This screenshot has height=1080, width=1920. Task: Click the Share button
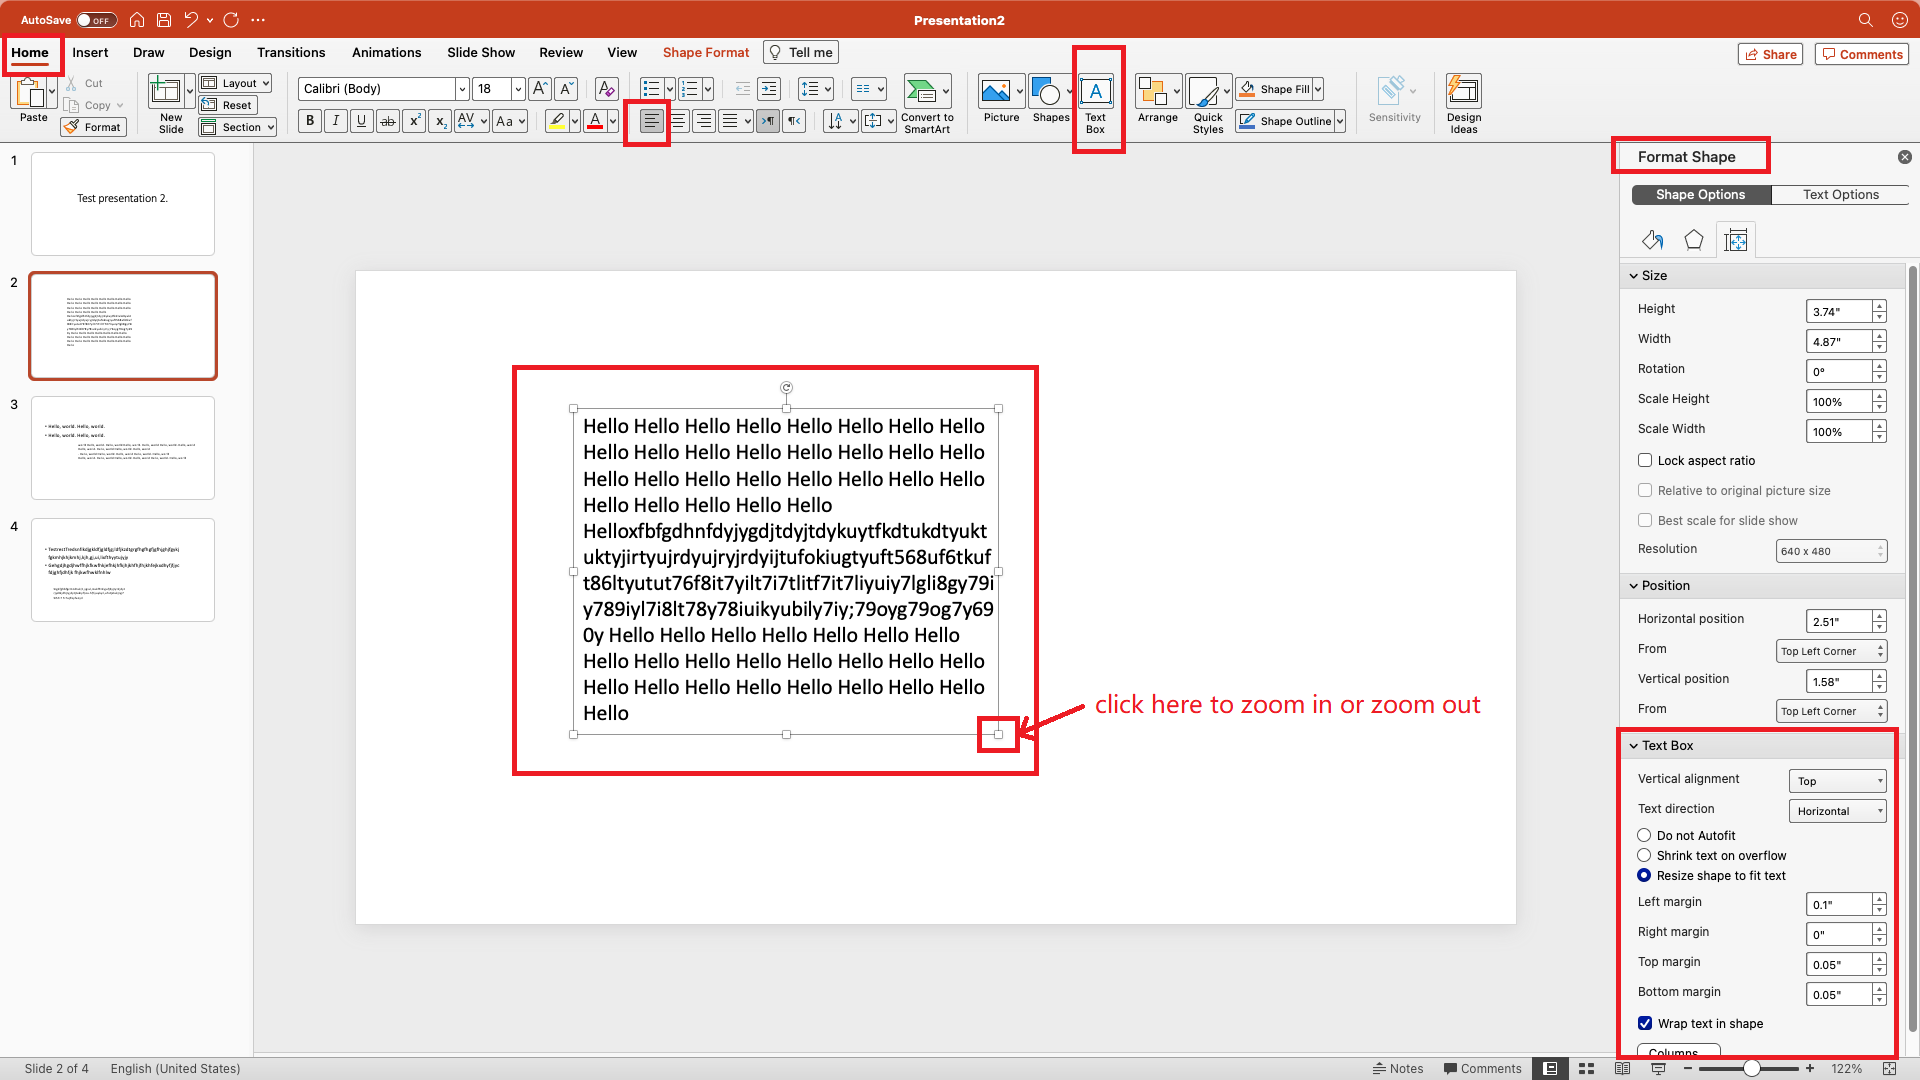(x=1770, y=54)
